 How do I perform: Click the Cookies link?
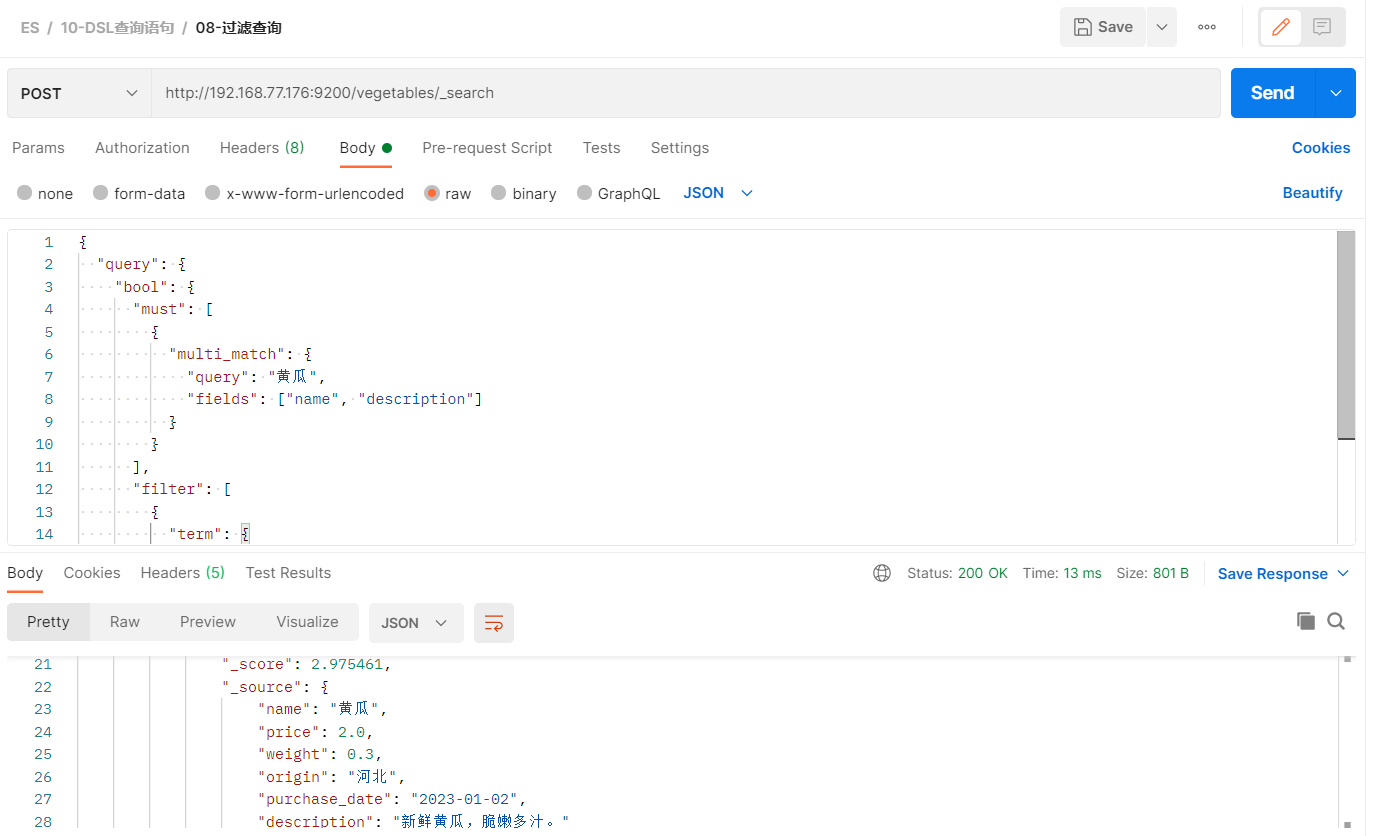pos(1321,148)
